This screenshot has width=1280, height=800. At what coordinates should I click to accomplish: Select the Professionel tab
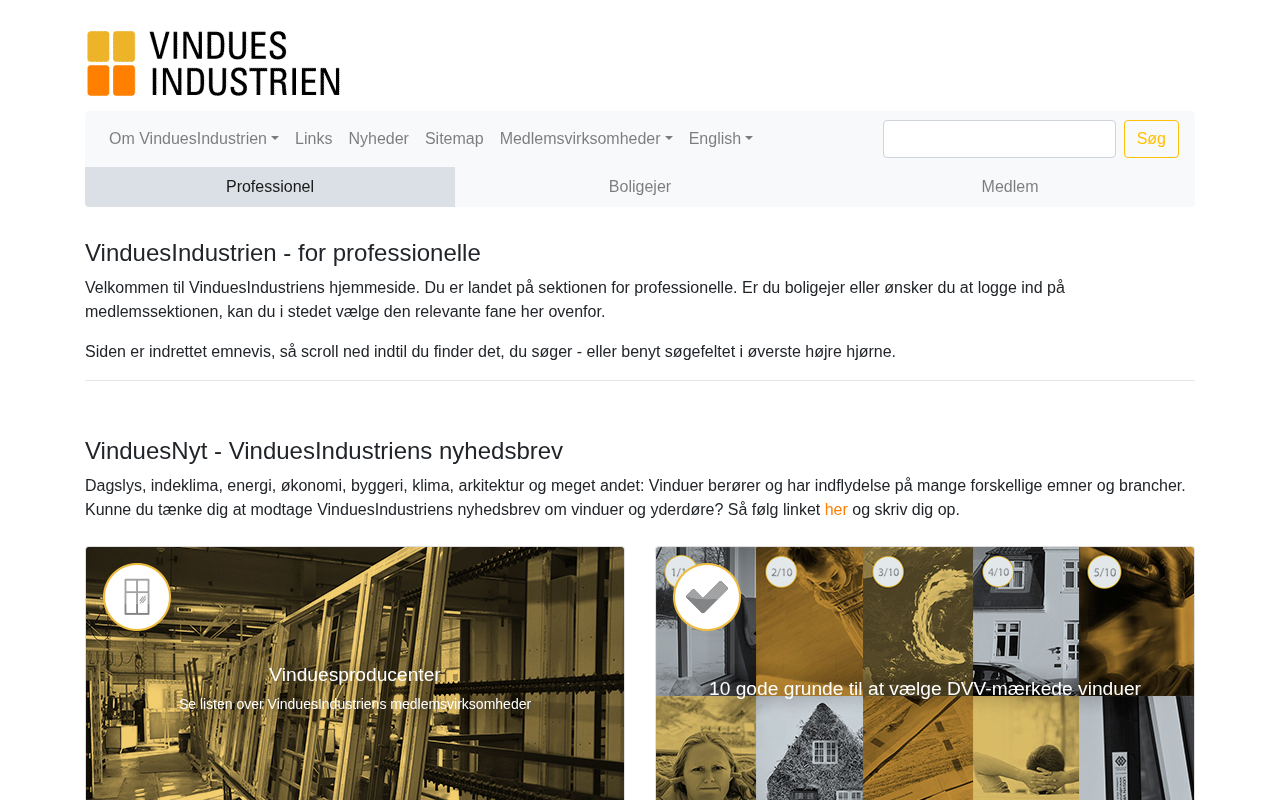tap(270, 187)
